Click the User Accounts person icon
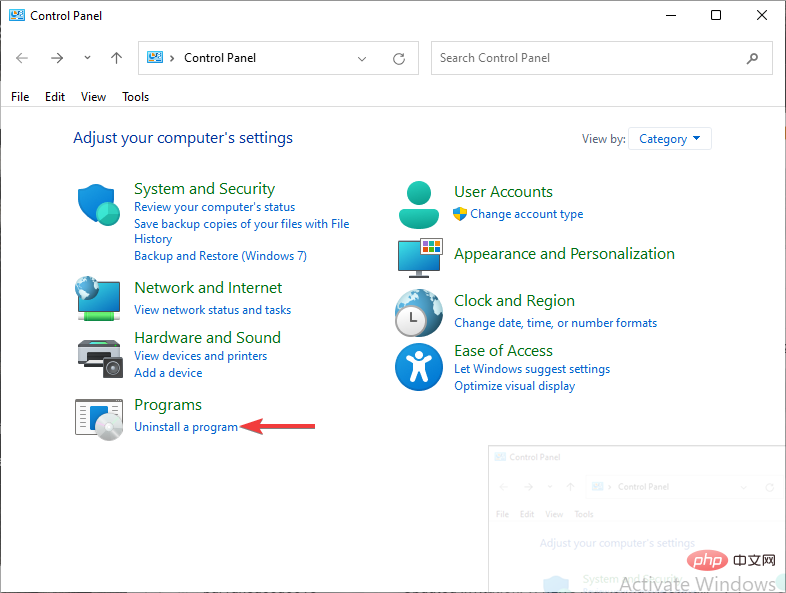The image size is (786, 593). click(419, 205)
